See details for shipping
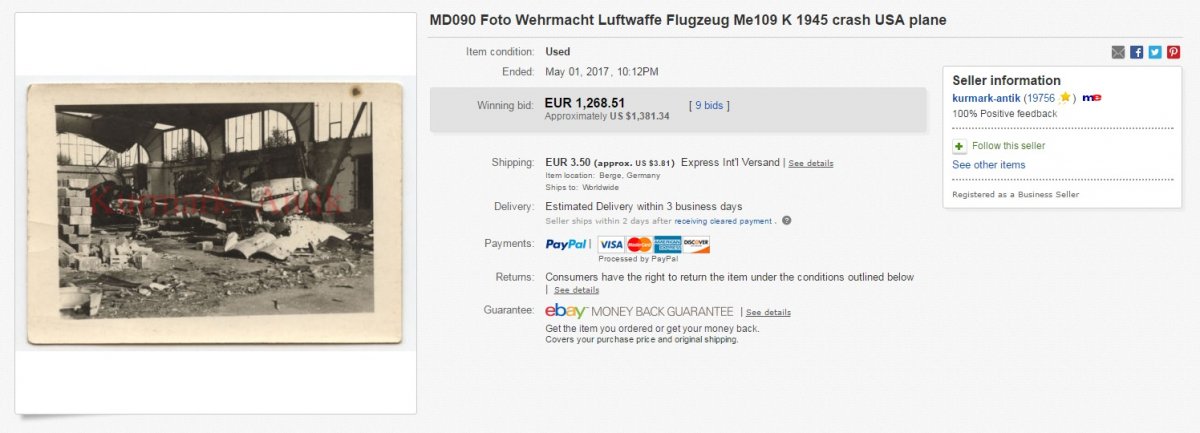This screenshot has width=1200, height=433. [x=810, y=163]
